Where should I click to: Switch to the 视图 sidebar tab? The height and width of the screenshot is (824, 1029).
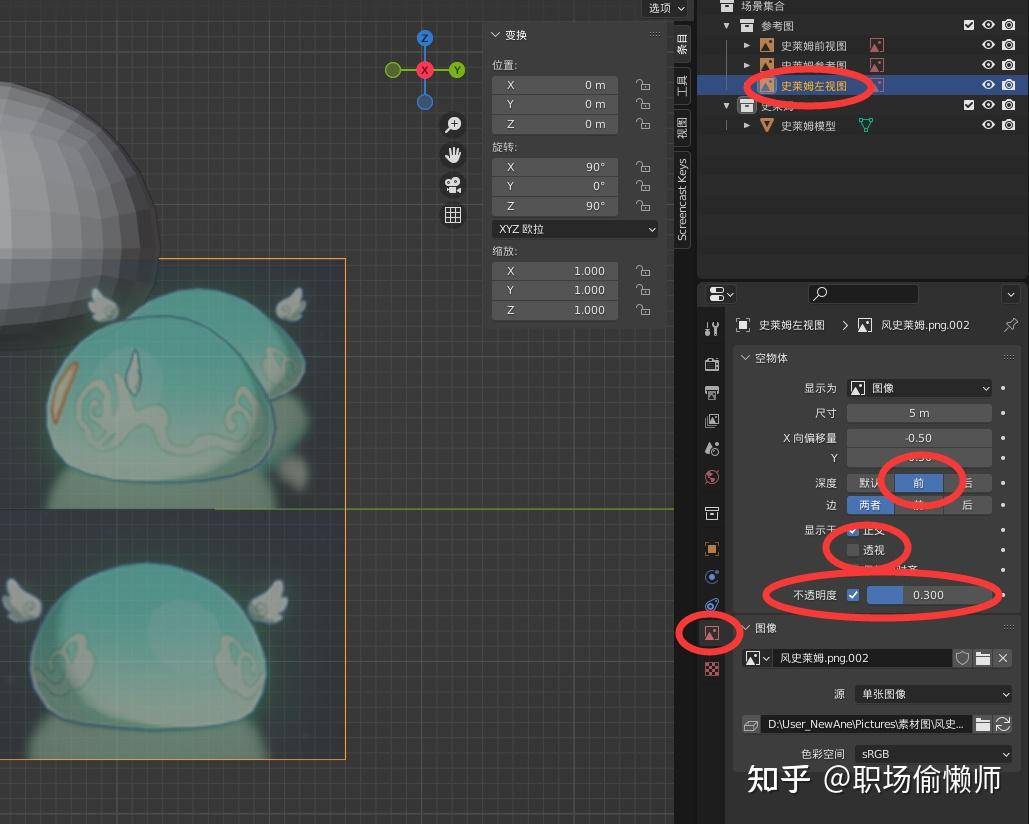coord(682,127)
